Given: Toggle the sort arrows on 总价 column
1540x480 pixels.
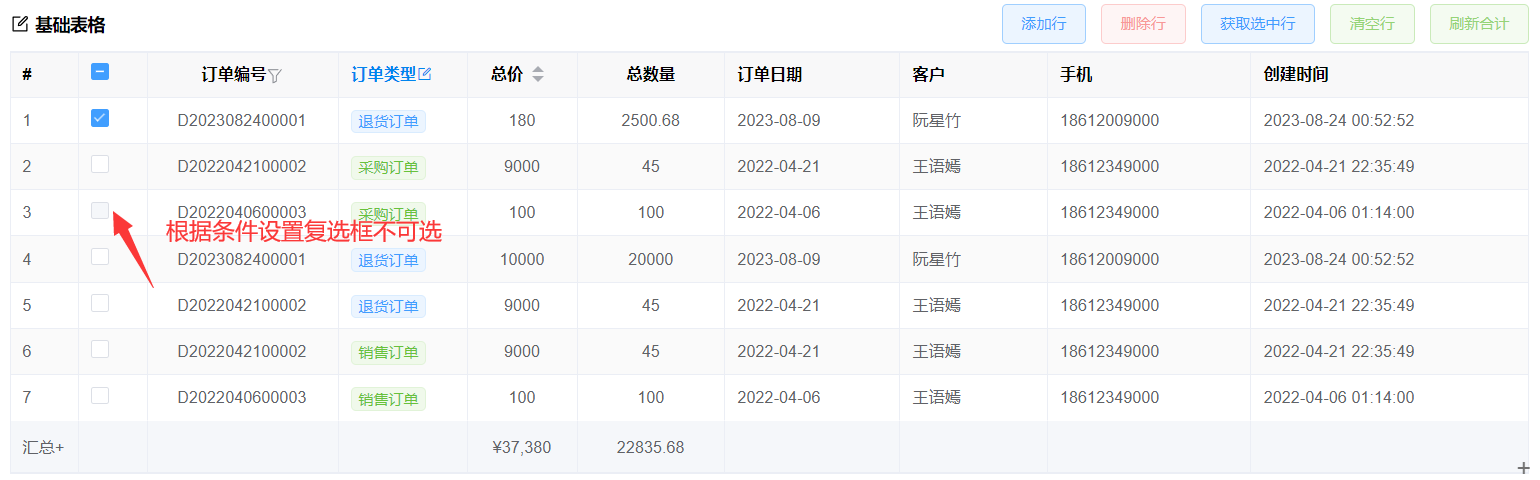Looking at the screenshot, I should point(538,74).
